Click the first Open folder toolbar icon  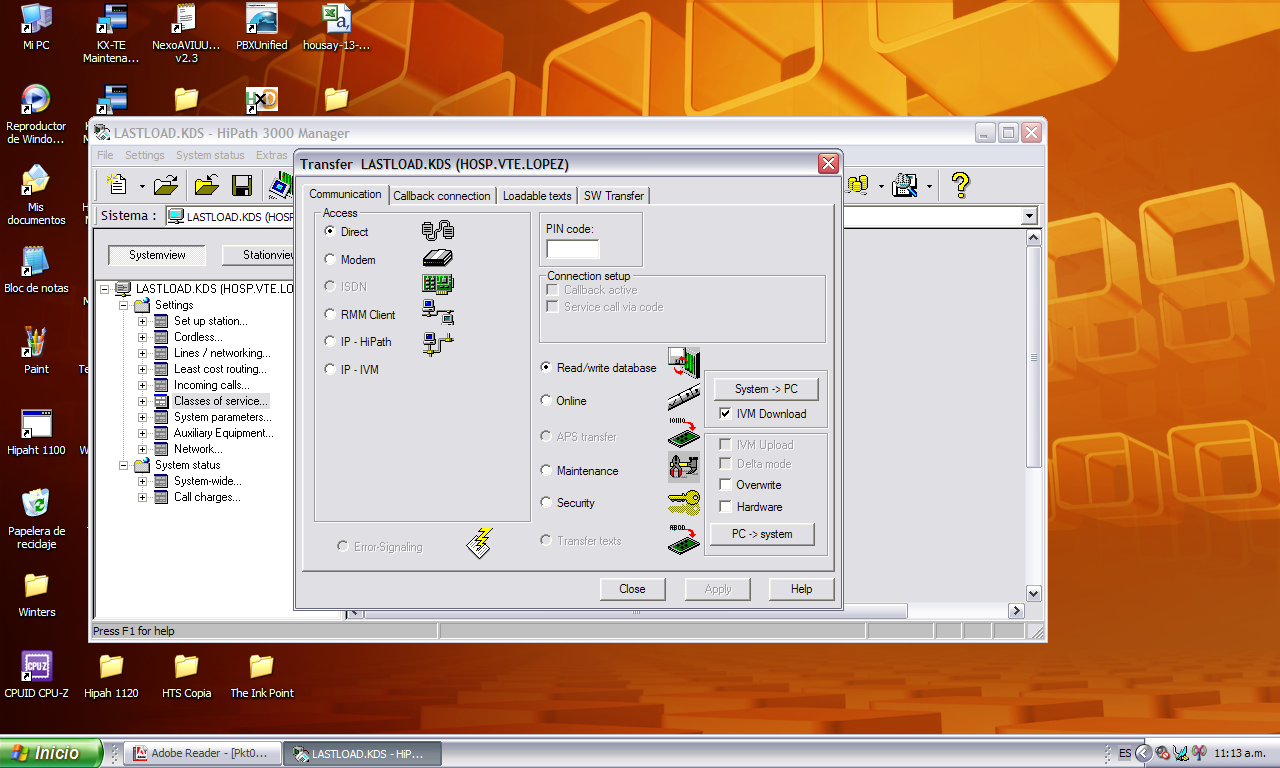pyautogui.click(x=166, y=185)
